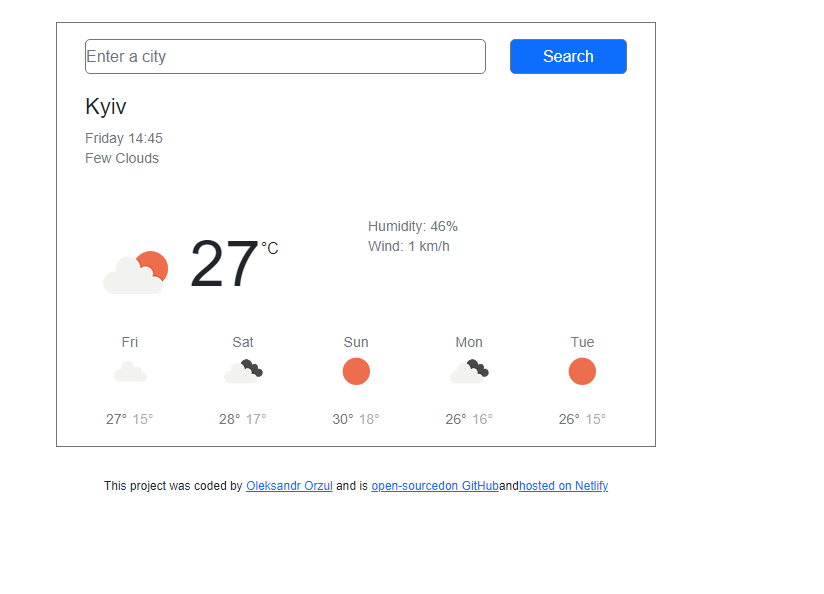Screen dimensions: 824x594
Task: Click Sunday's sun forecast icon
Action: (356, 372)
